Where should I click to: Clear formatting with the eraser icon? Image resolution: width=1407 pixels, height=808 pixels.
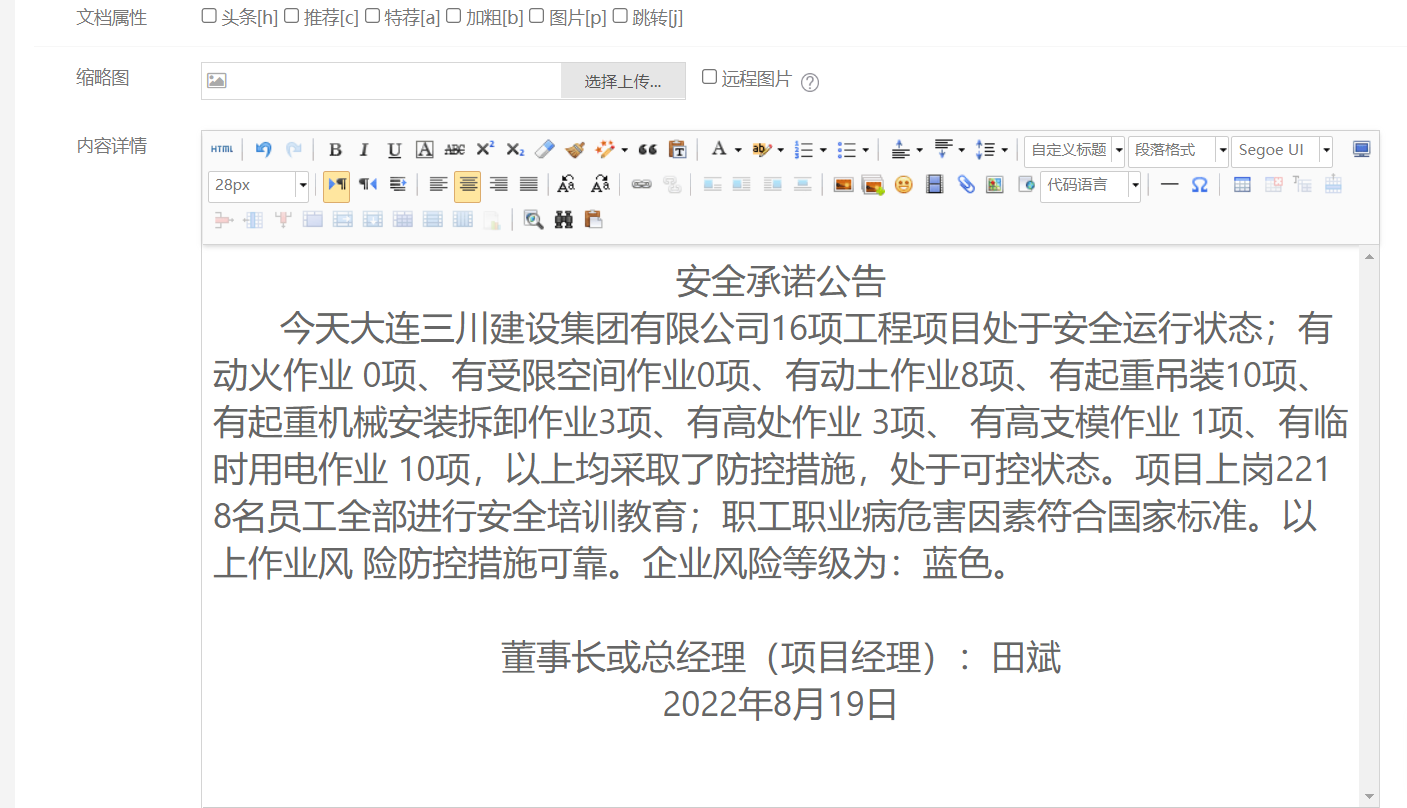(x=544, y=150)
